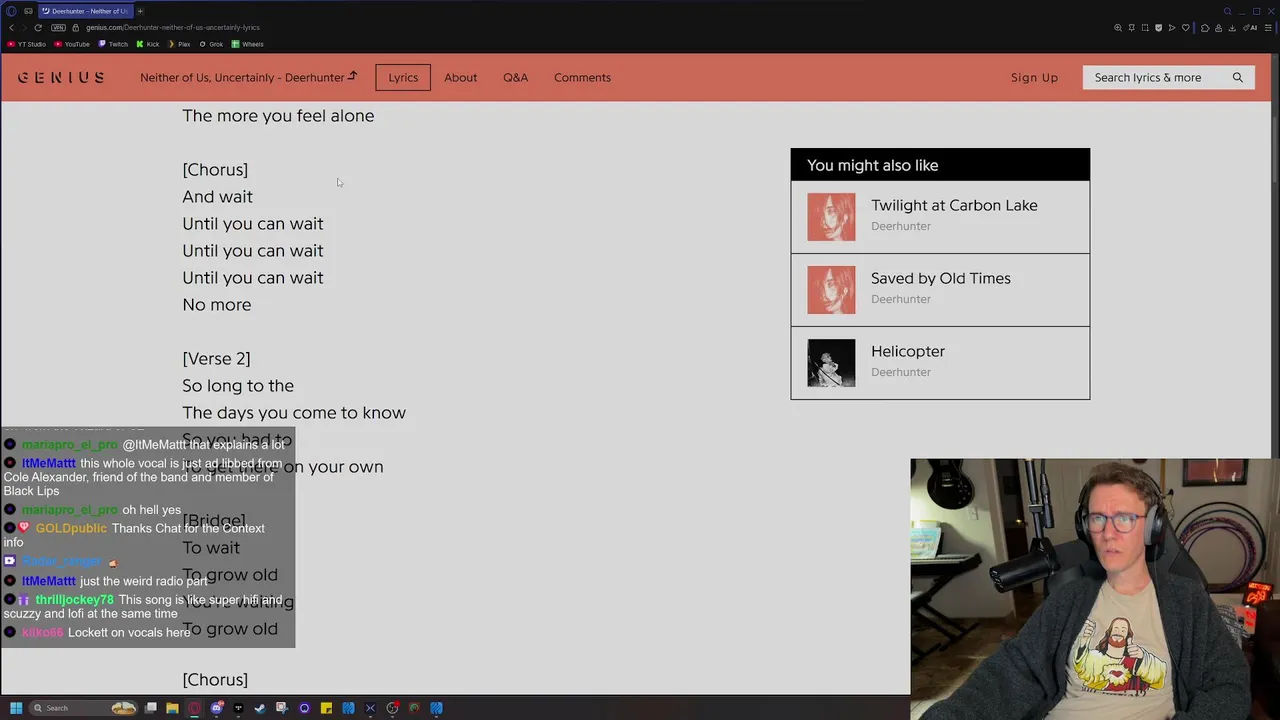Click the Twilight at Carbon Lake album thumbnail
Viewport: 1280px width, 720px height.
click(831, 217)
